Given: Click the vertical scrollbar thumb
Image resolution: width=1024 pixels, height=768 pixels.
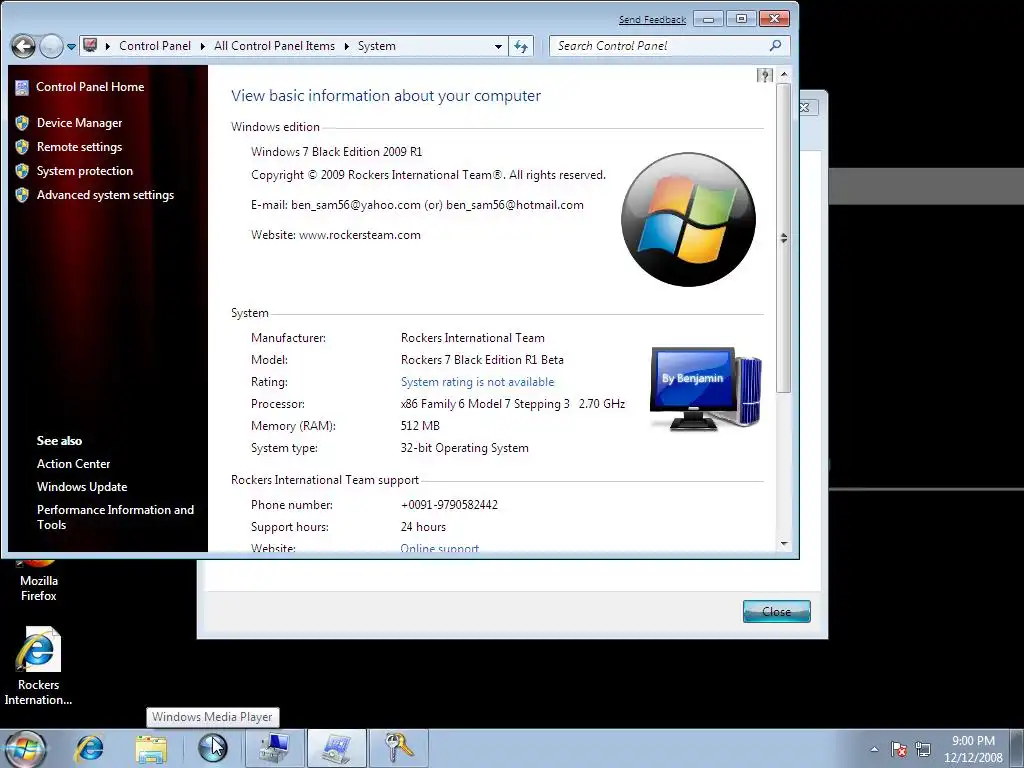Looking at the screenshot, I should (784, 238).
